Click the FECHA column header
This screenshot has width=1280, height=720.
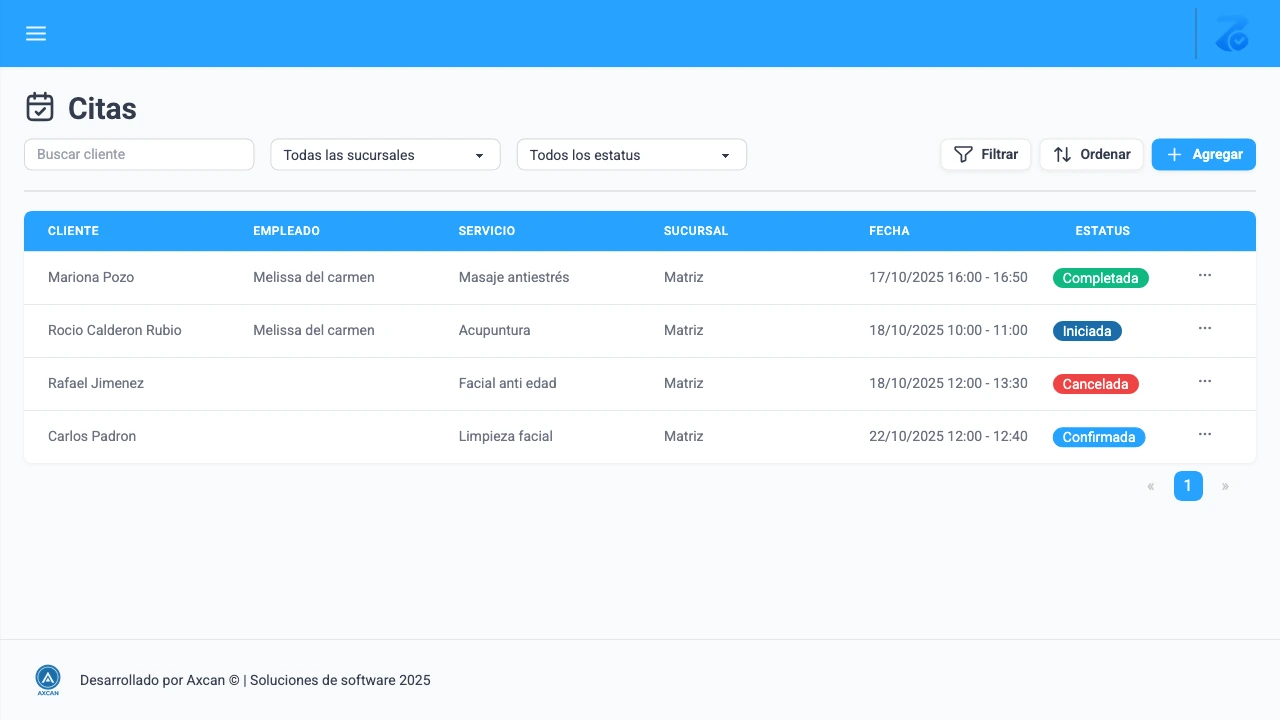click(889, 231)
